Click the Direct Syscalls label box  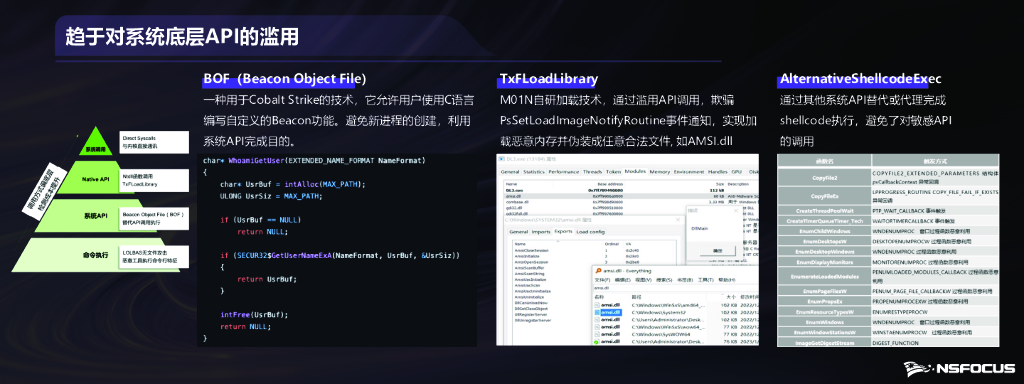(x=154, y=142)
